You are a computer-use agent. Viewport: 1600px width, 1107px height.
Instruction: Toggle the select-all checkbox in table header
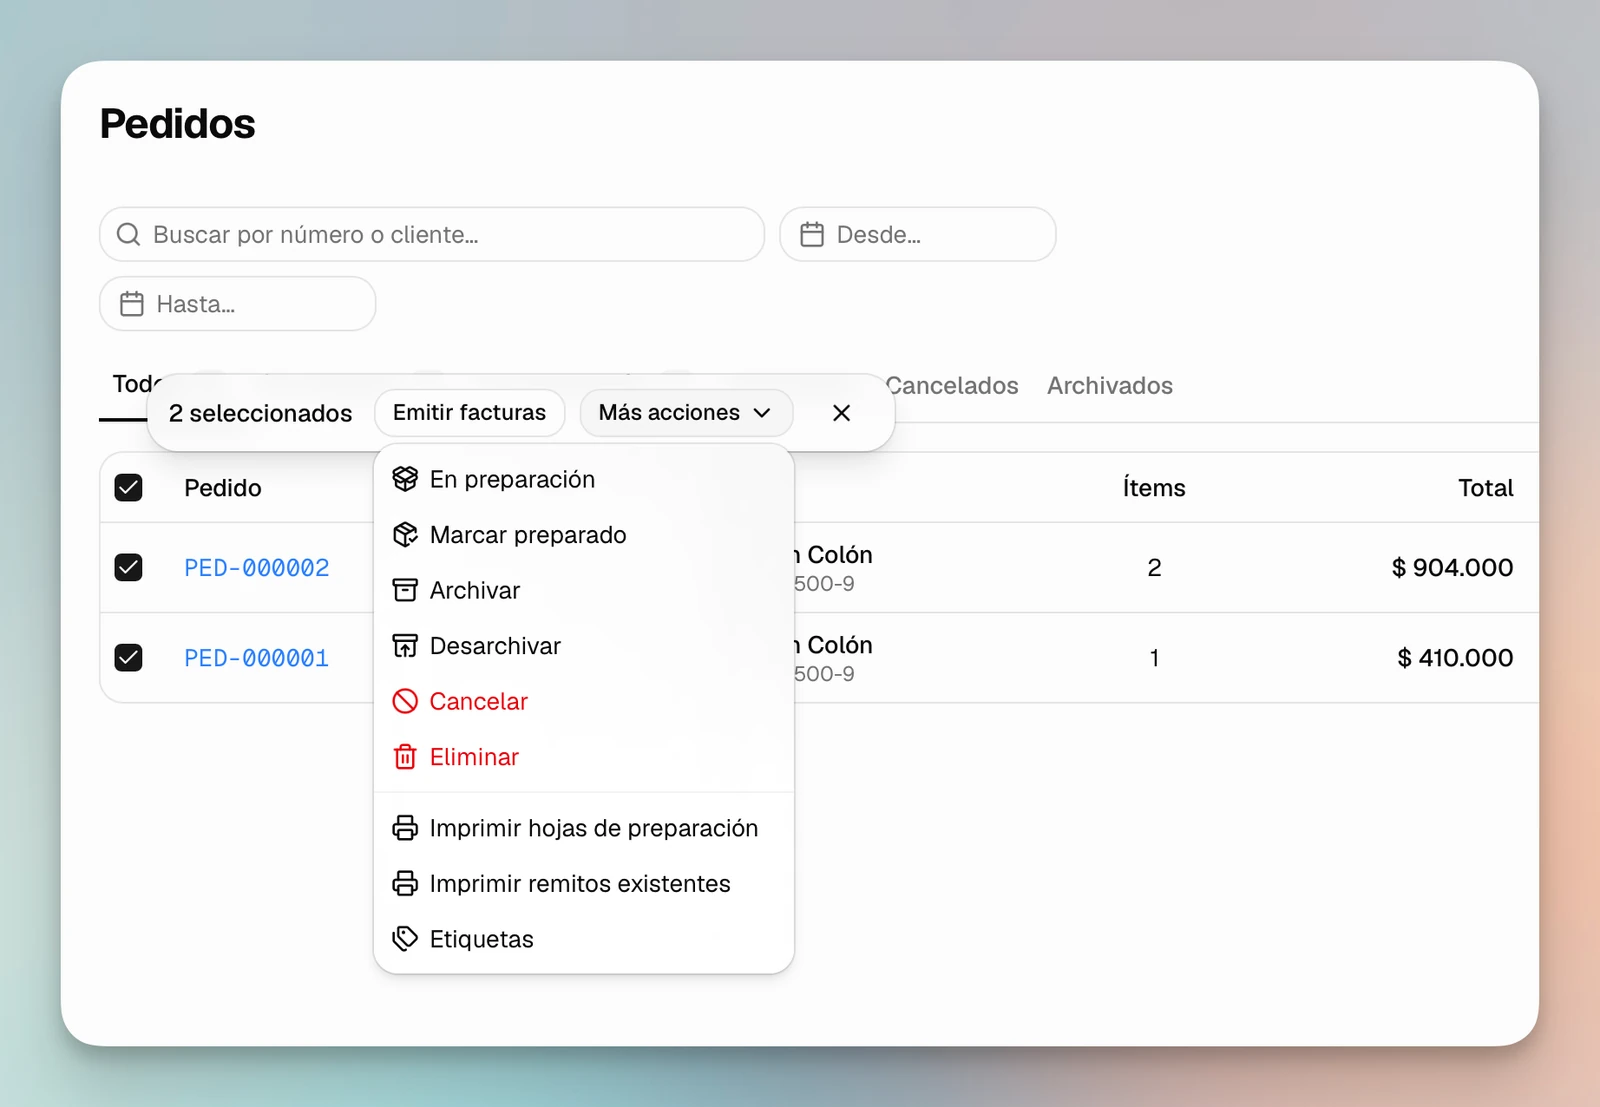(x=128, y=487)
